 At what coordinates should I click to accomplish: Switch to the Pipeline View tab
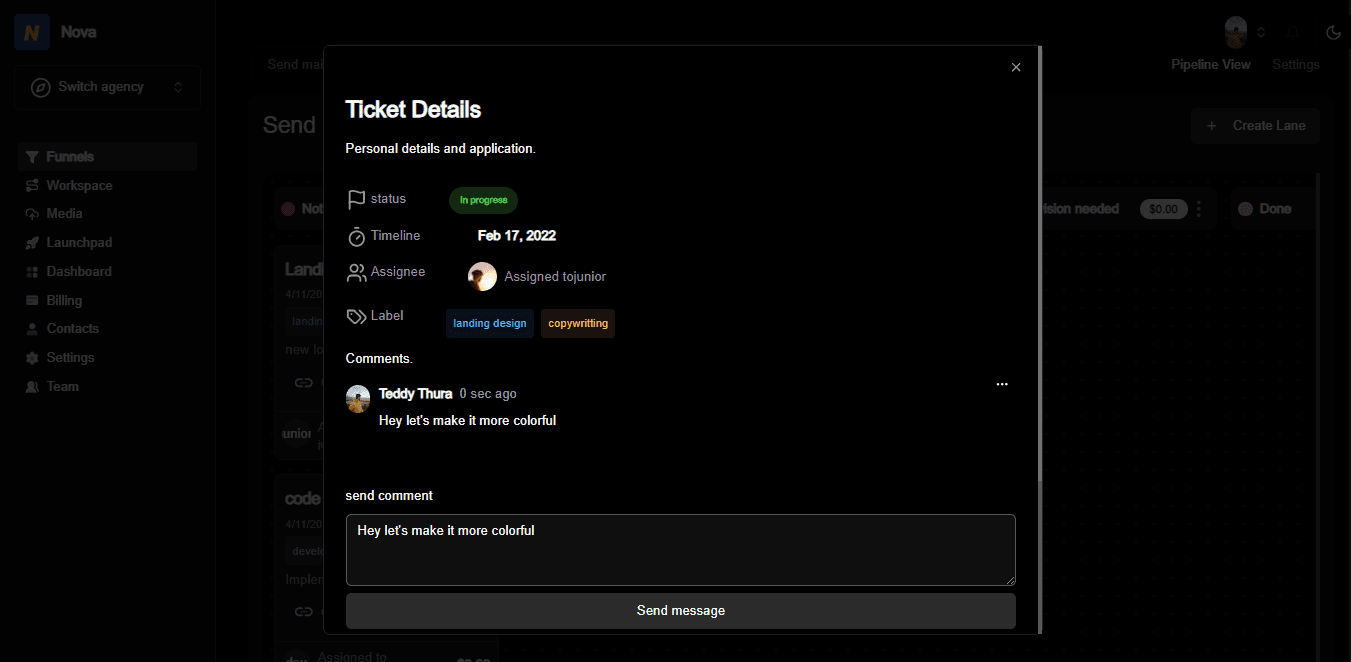pyautogui.click(x=1210, y=64)
